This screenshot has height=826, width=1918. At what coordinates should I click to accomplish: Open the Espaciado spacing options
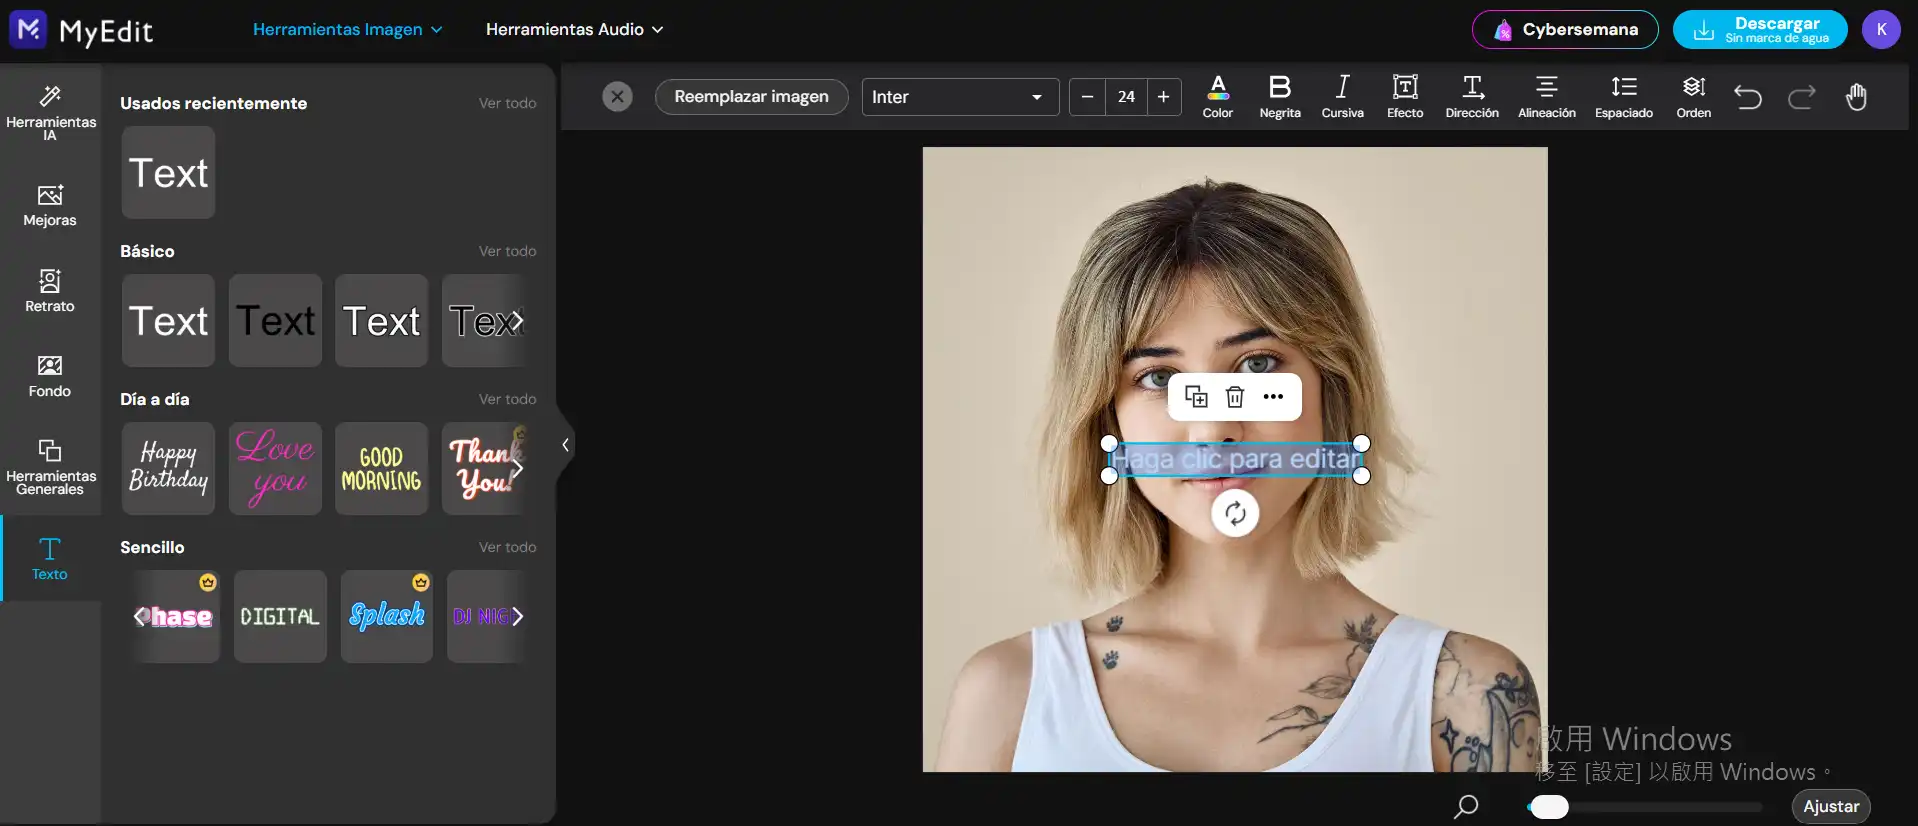(x=1623, y=96)
